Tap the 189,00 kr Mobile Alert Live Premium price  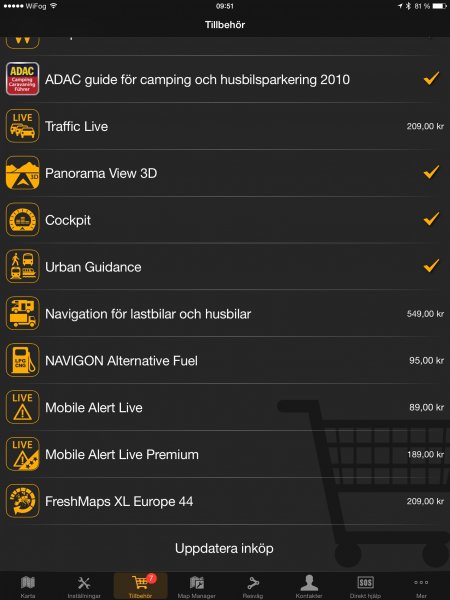(425, 455)
